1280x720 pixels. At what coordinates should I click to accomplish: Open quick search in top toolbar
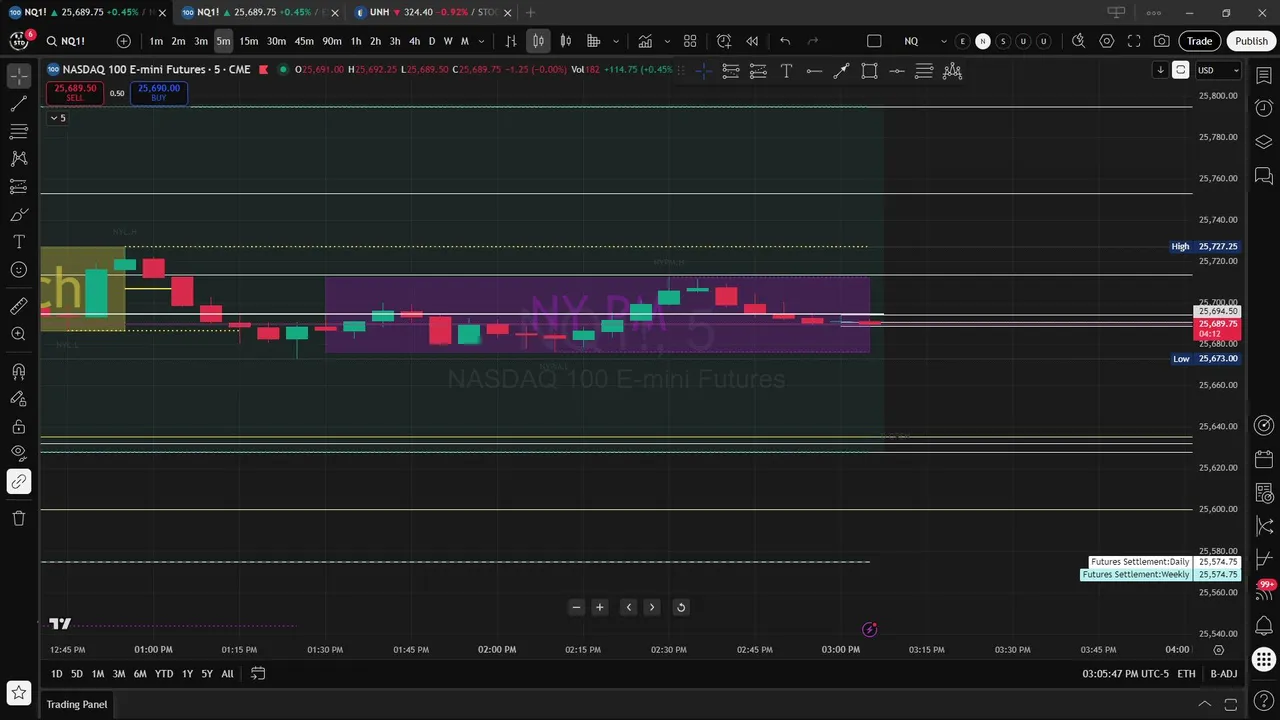point(1078,41)
